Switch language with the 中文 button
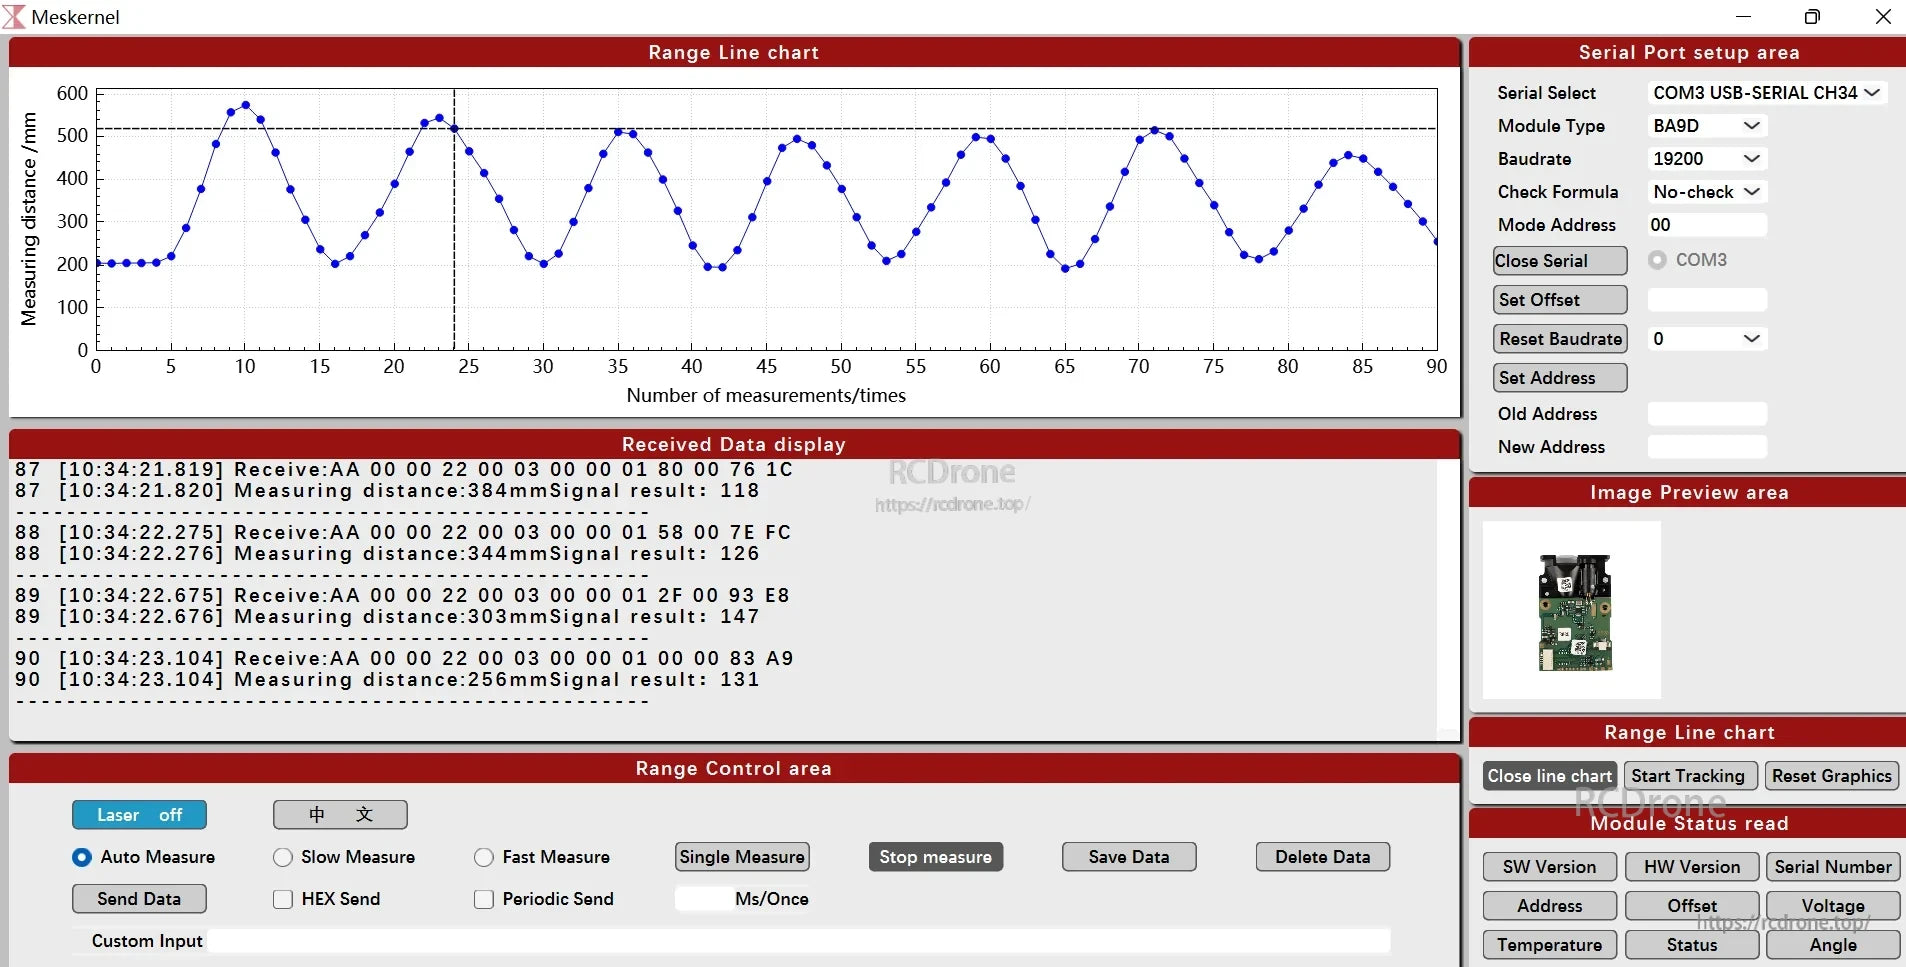1906x967 pixels. tap(340, 815)
